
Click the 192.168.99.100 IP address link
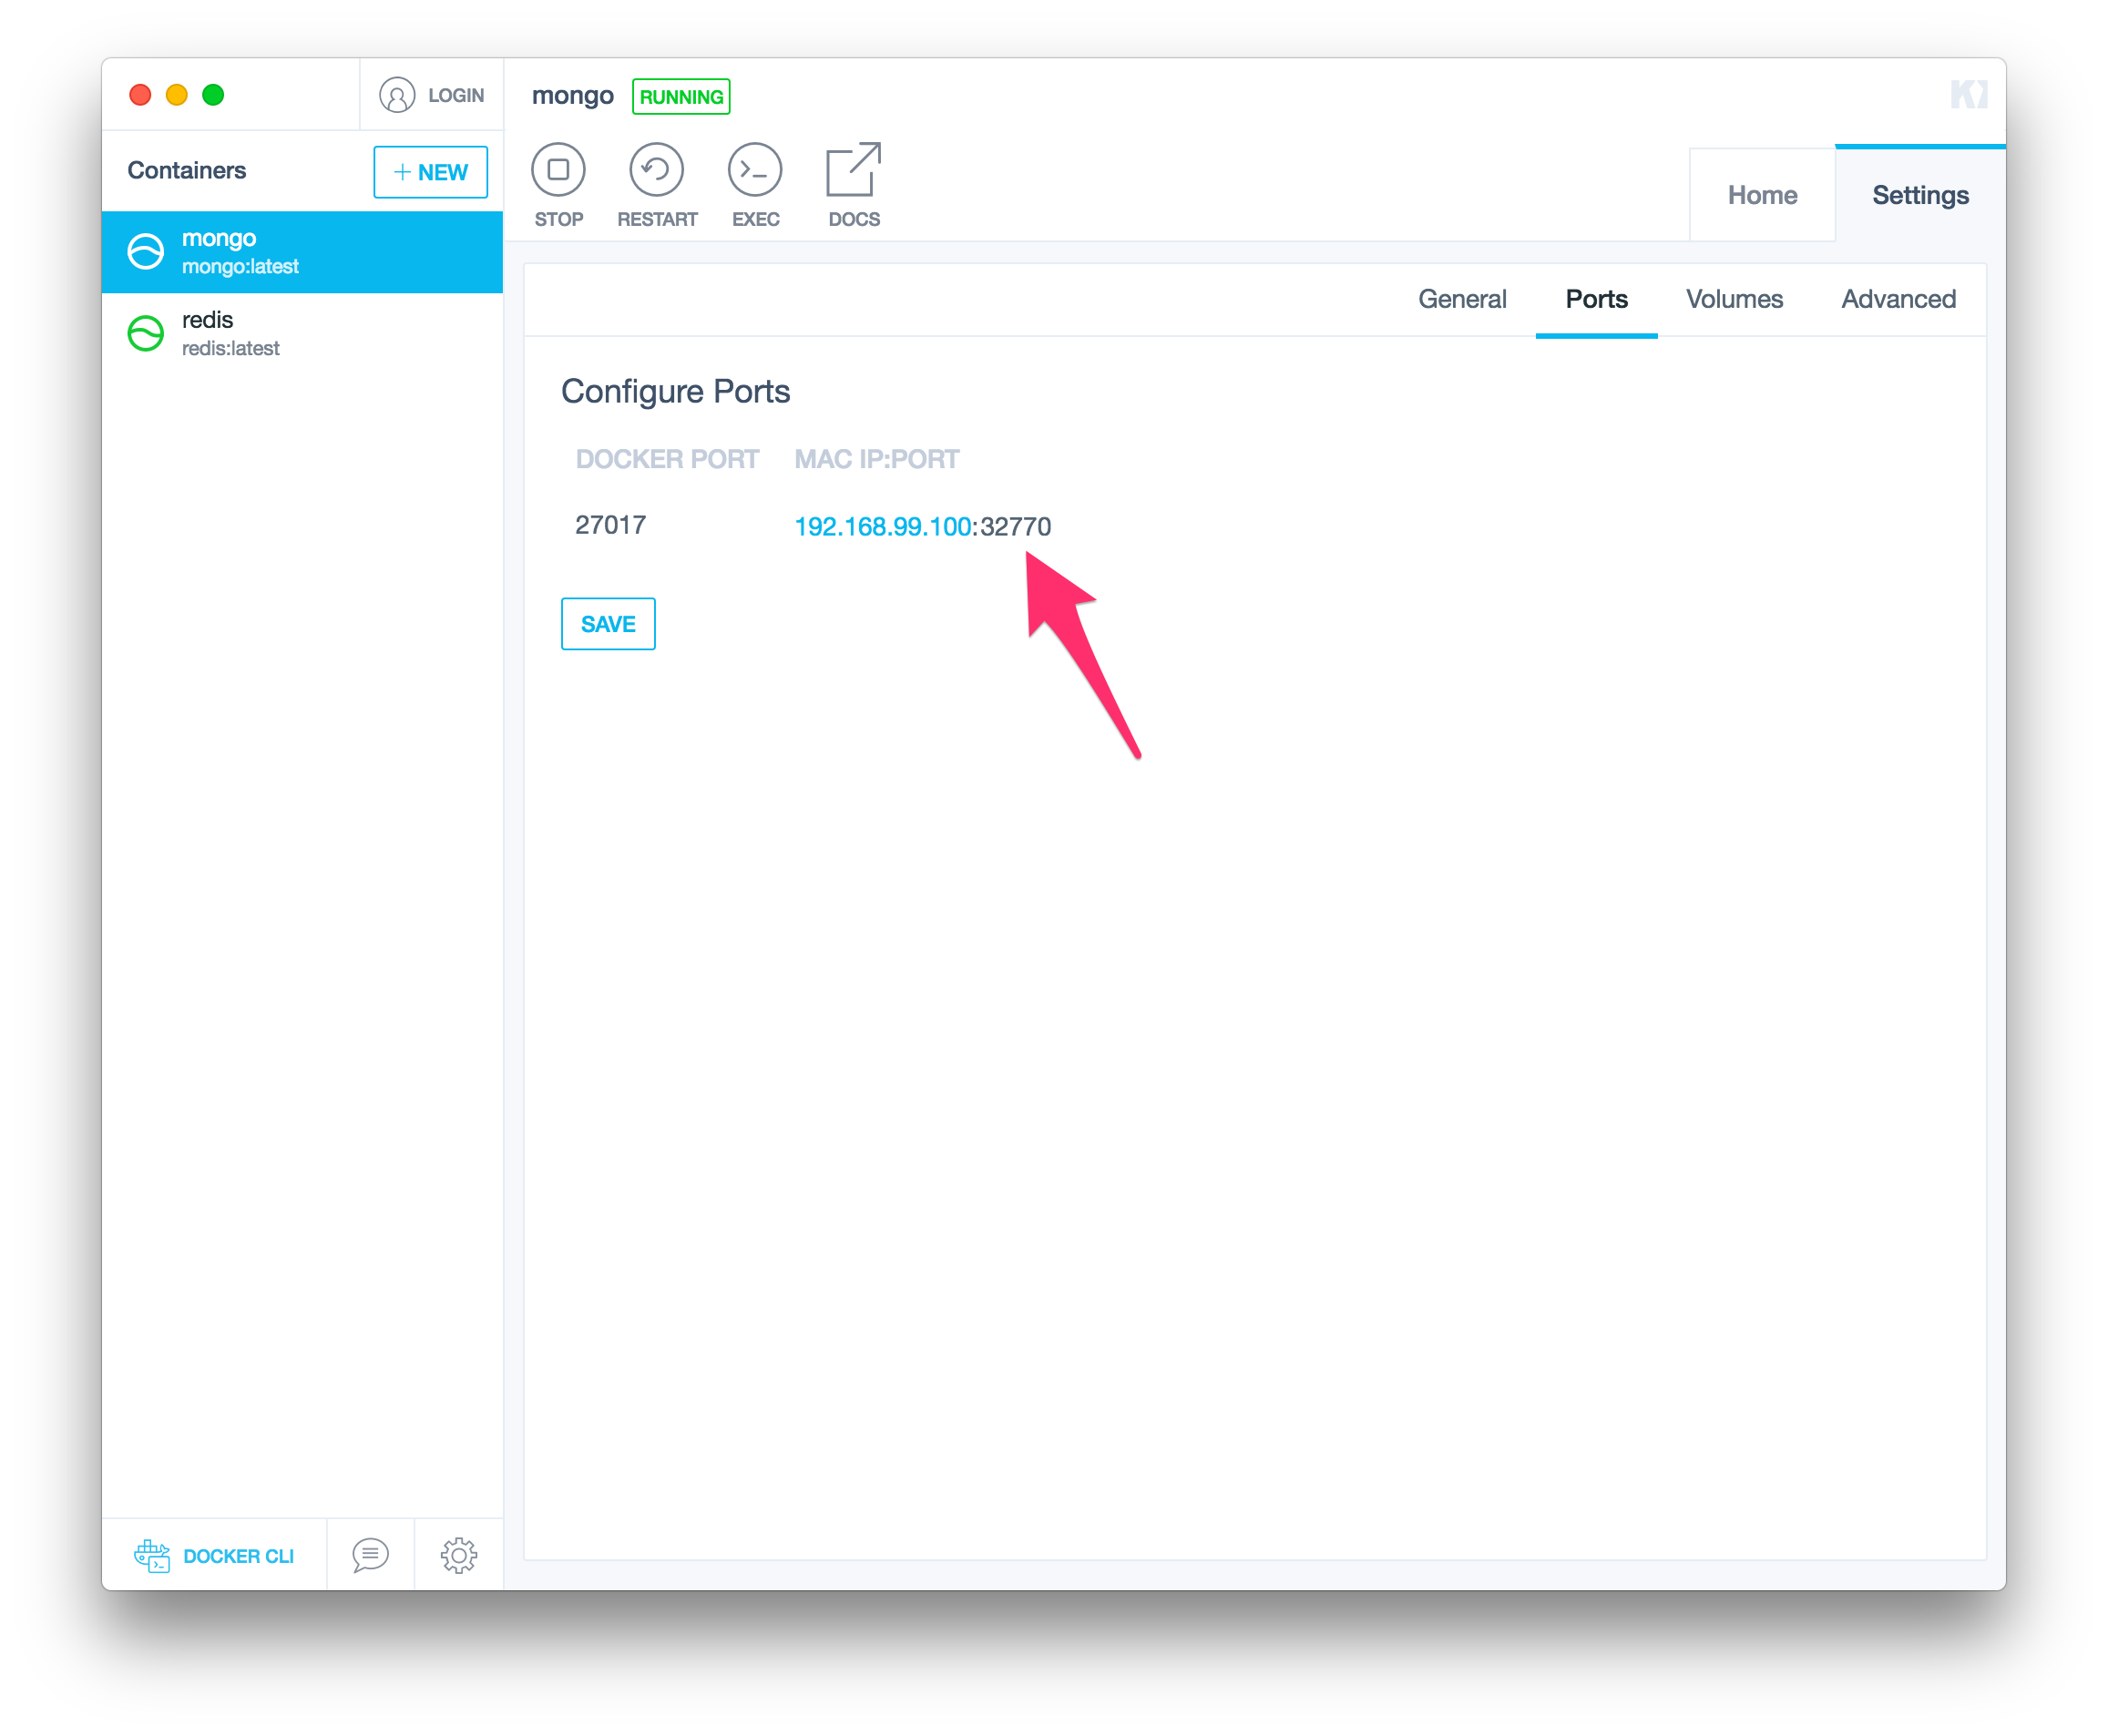point(874,525)
